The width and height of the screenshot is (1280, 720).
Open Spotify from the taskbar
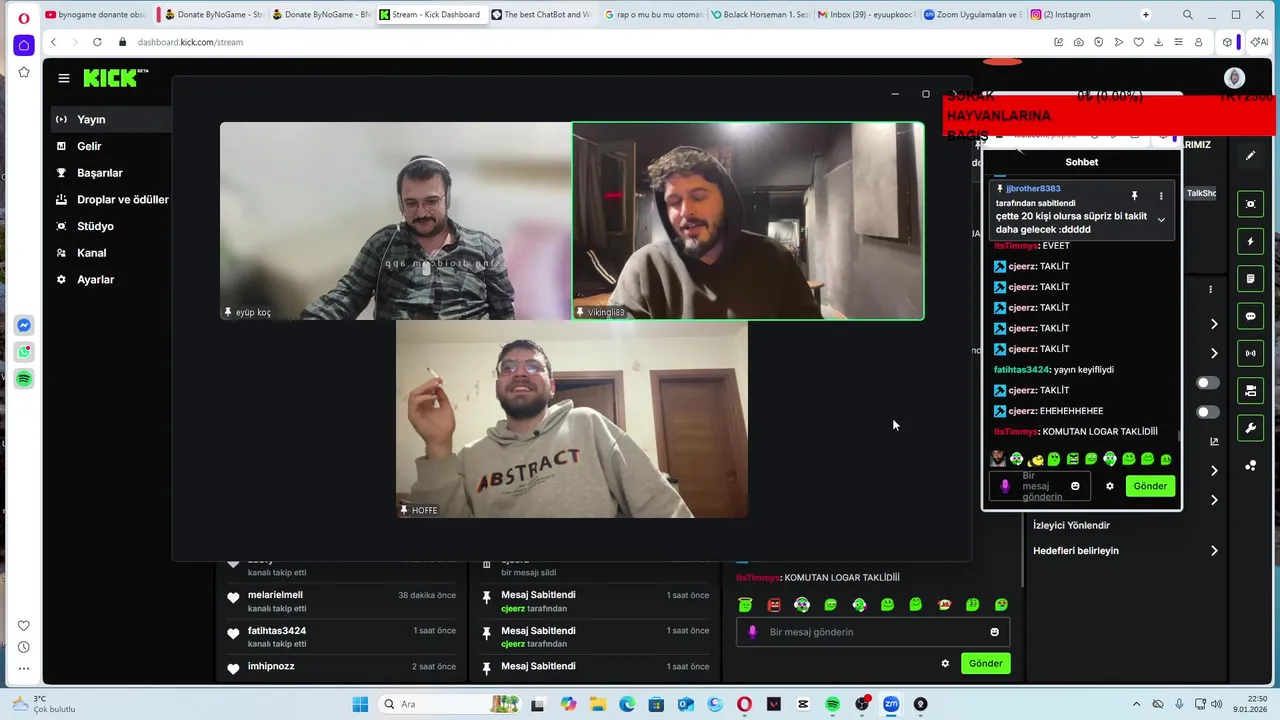832,704
